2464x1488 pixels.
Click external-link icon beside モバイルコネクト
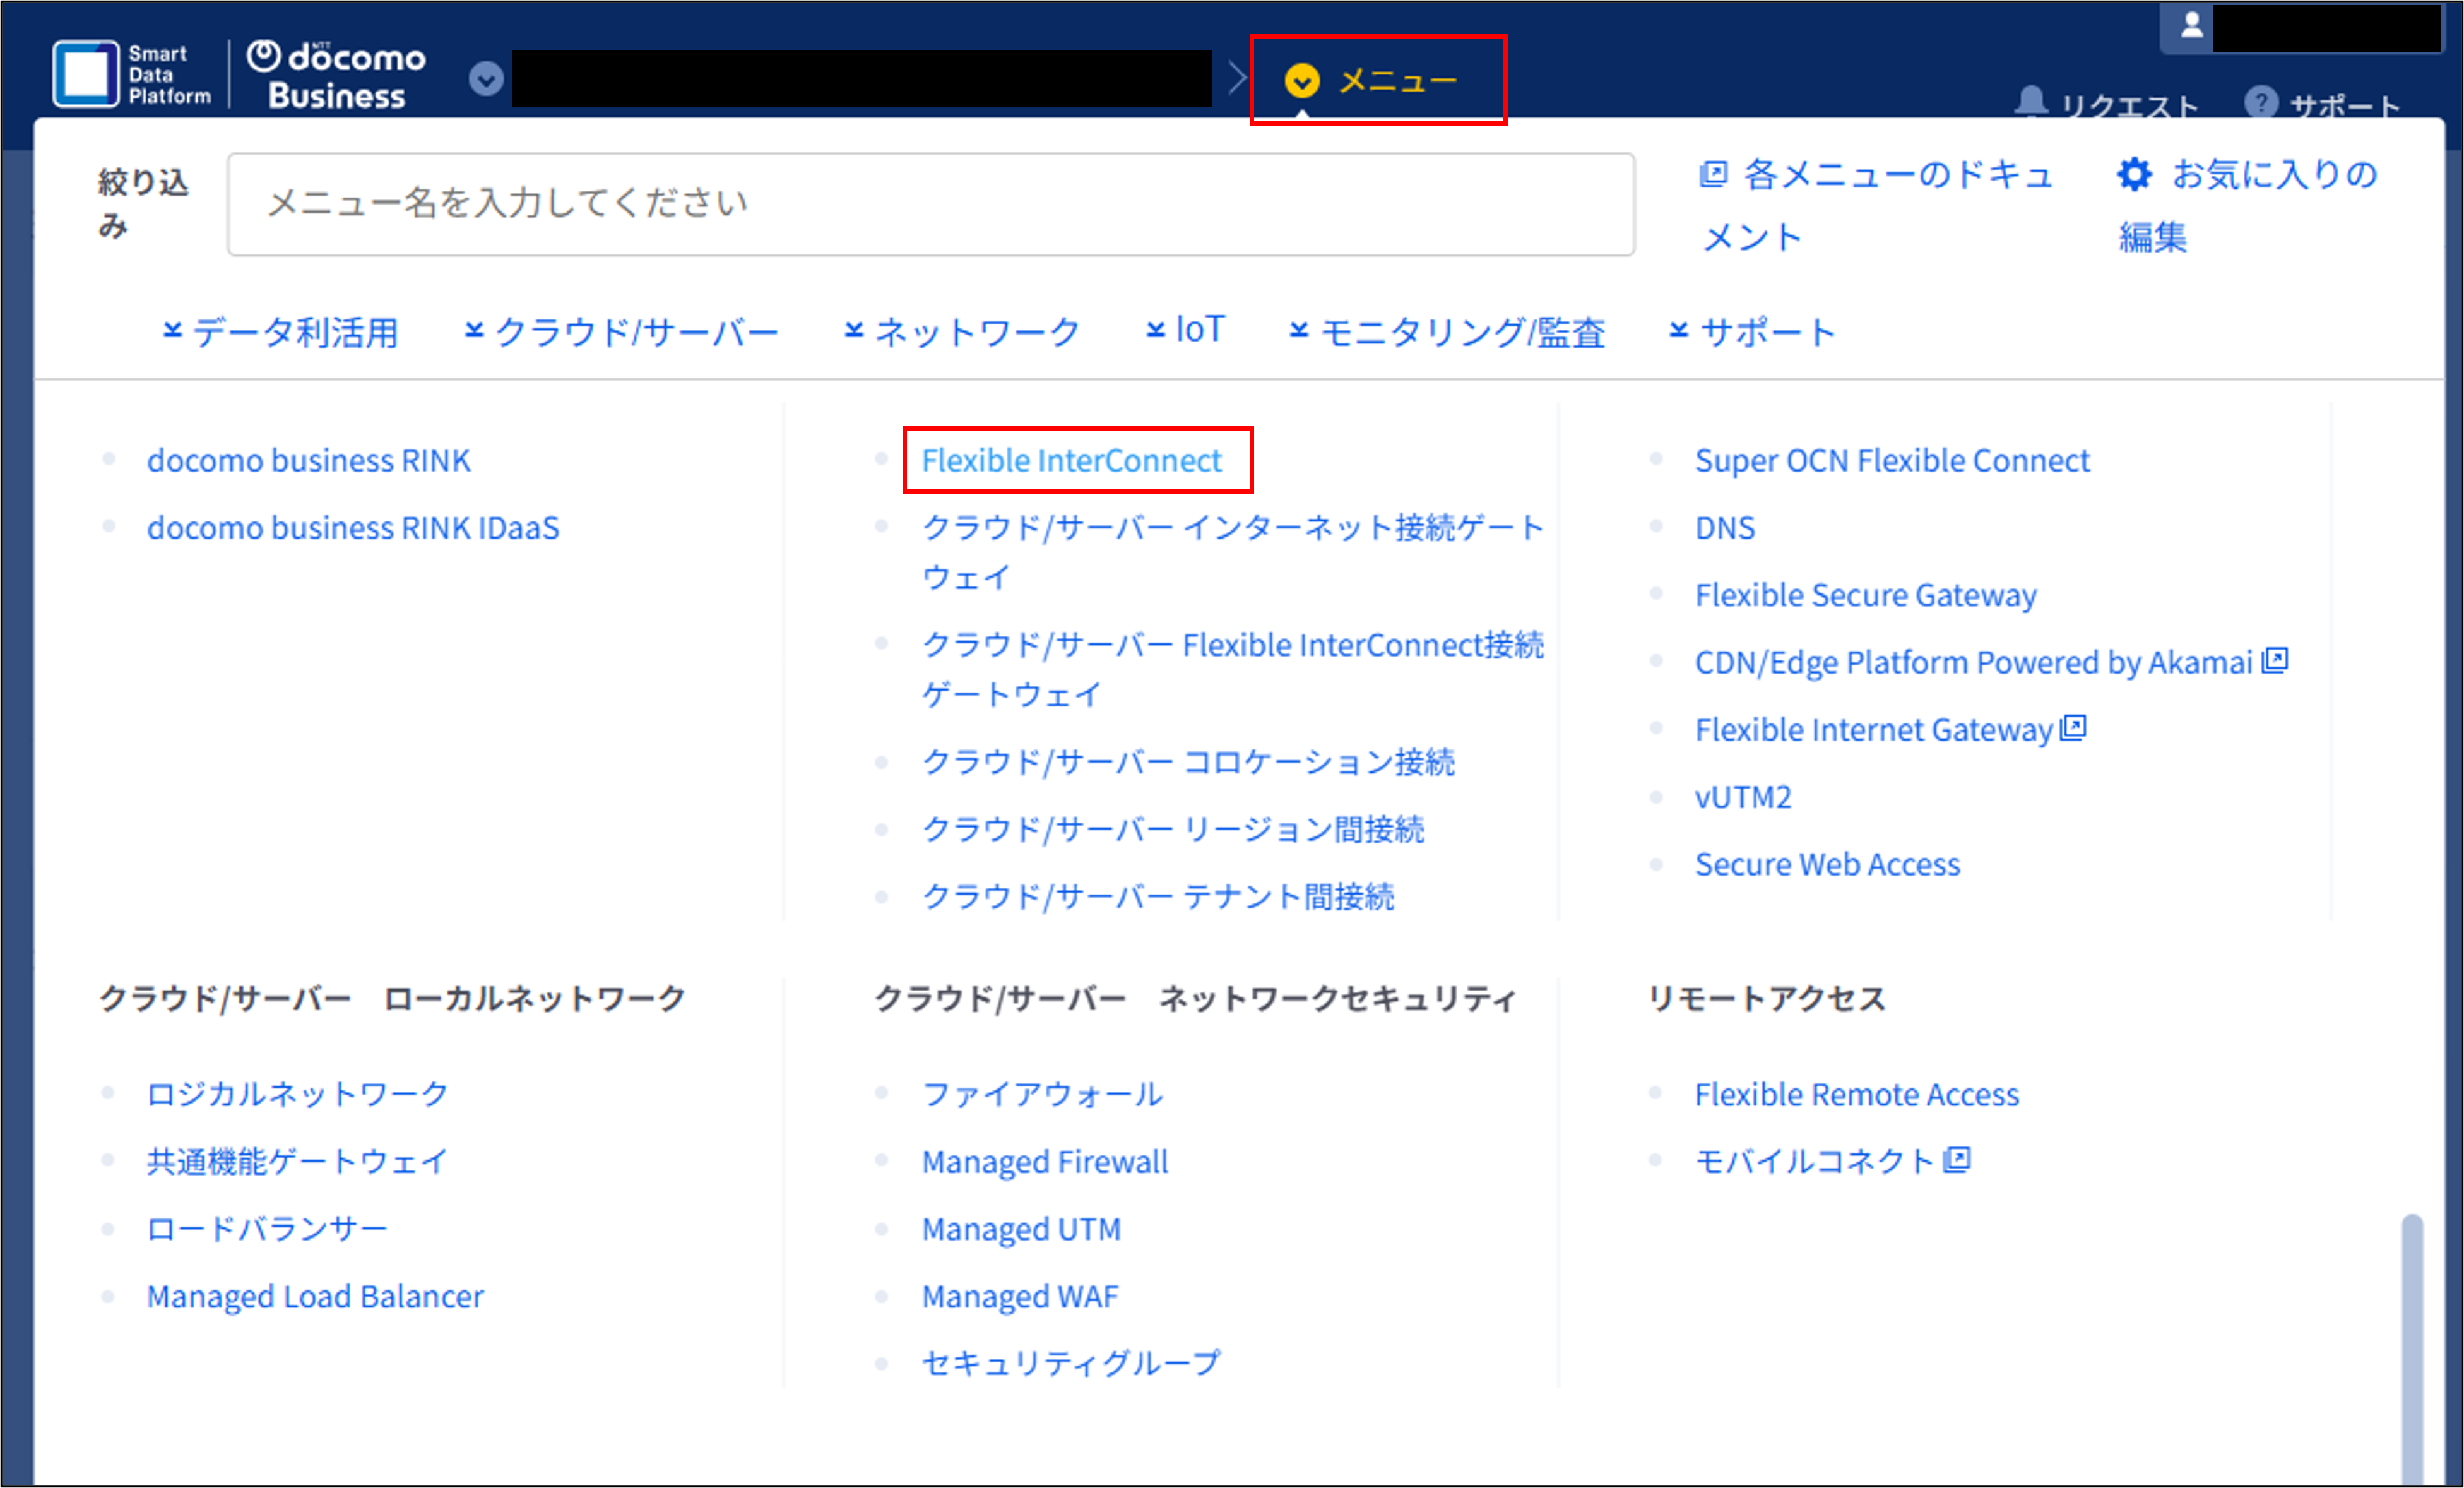1957,1159
